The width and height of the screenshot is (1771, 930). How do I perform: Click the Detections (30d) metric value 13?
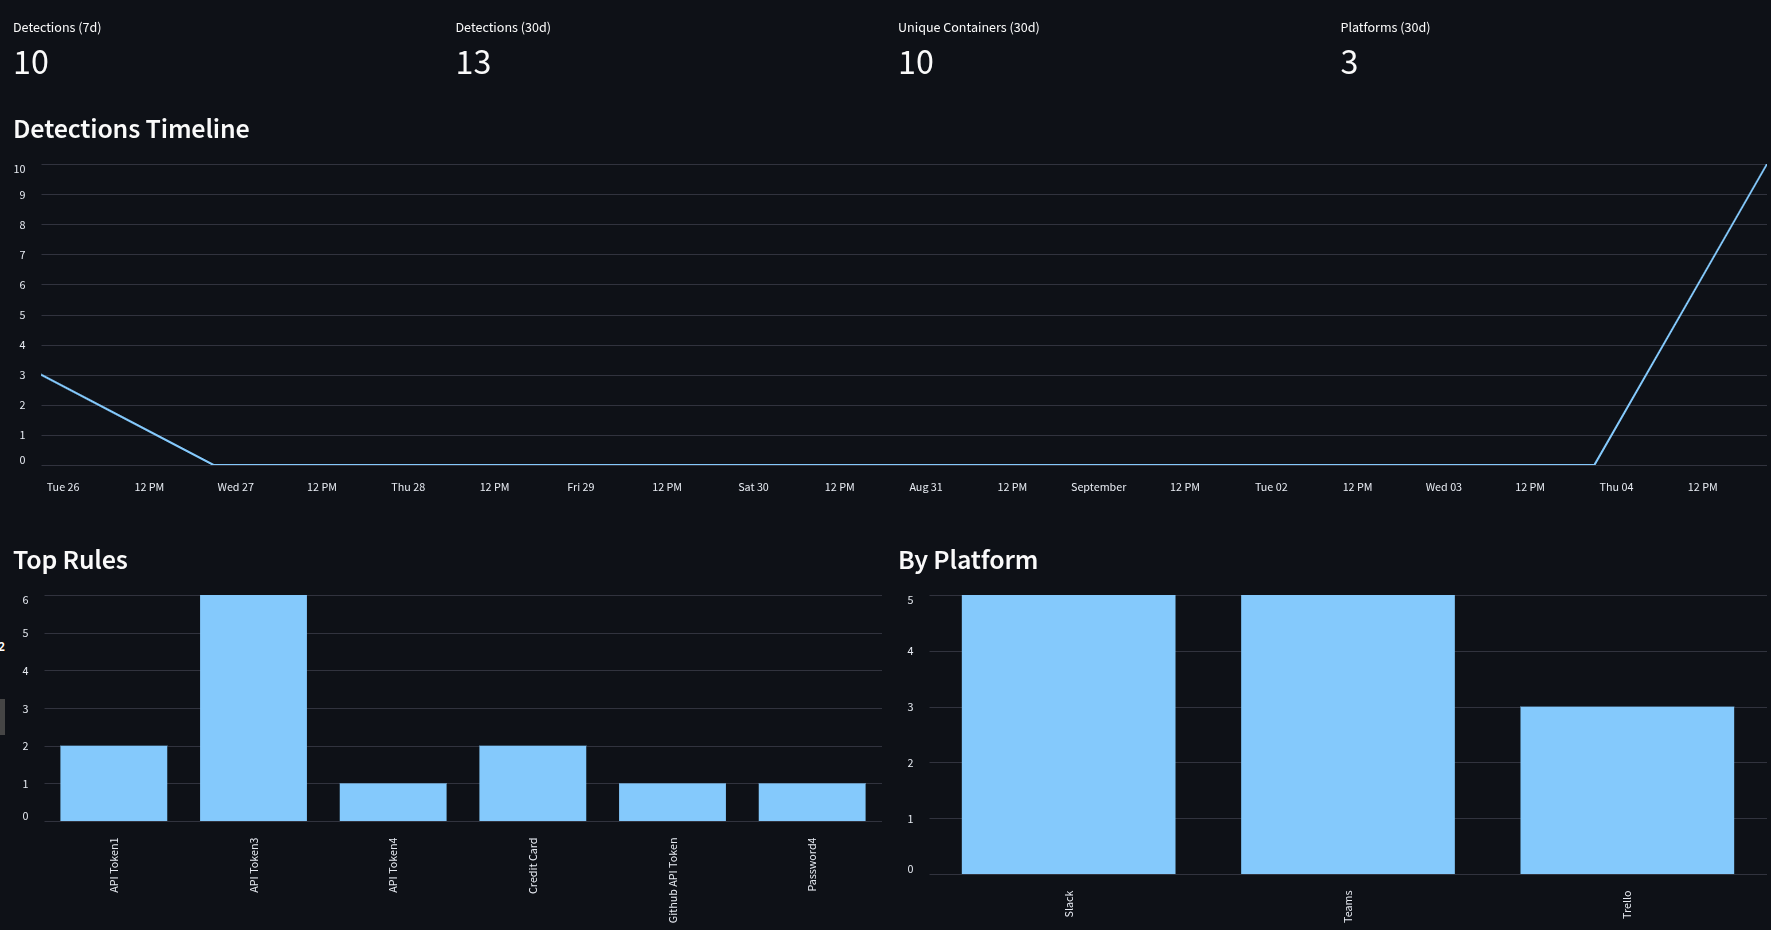[473, 63]
